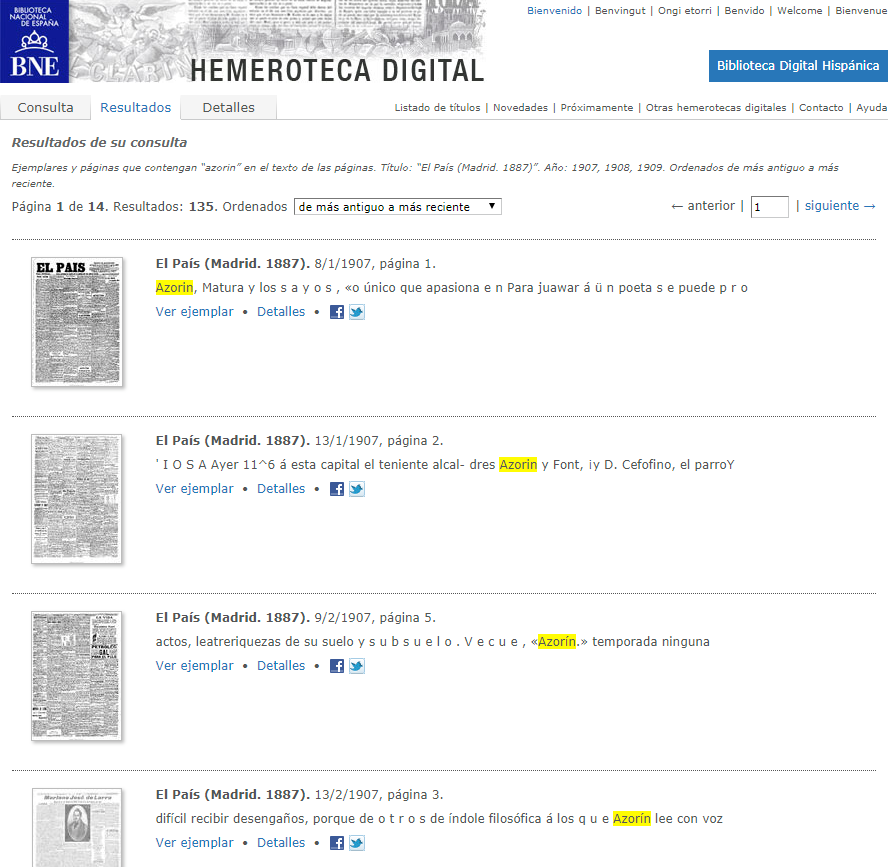888x867 pixels.
Task: Click the page number input field
Action: point(769,207)
